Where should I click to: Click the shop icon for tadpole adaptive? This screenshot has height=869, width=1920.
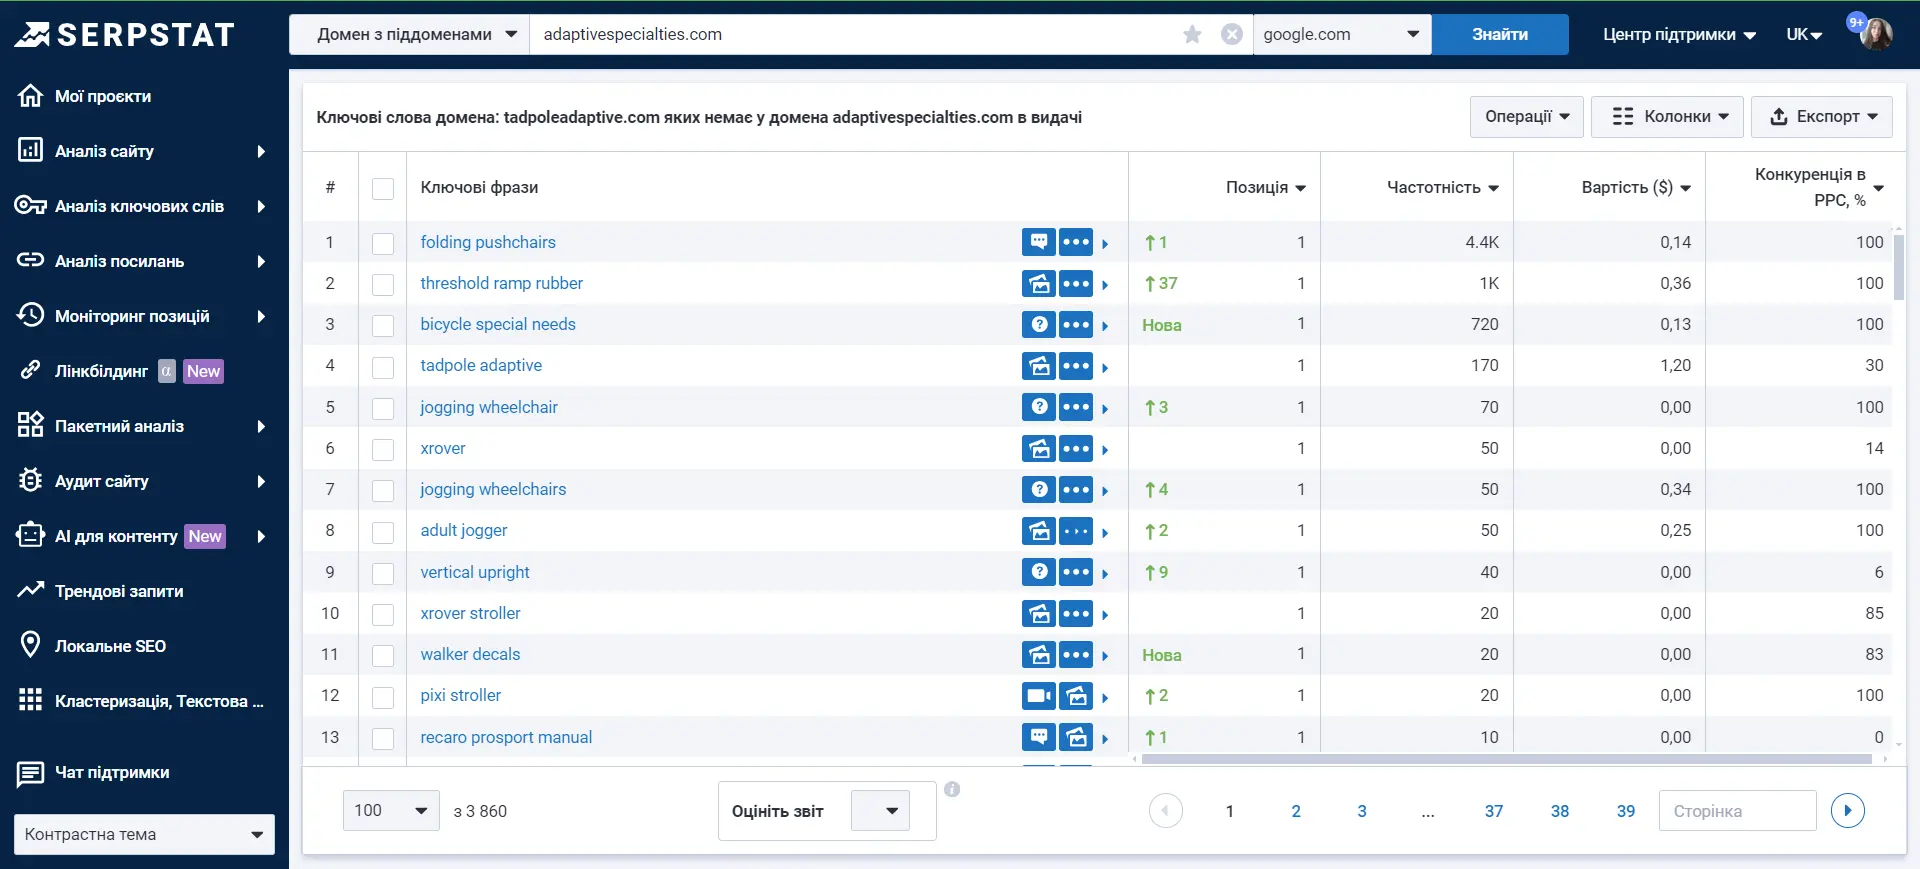1039,366
